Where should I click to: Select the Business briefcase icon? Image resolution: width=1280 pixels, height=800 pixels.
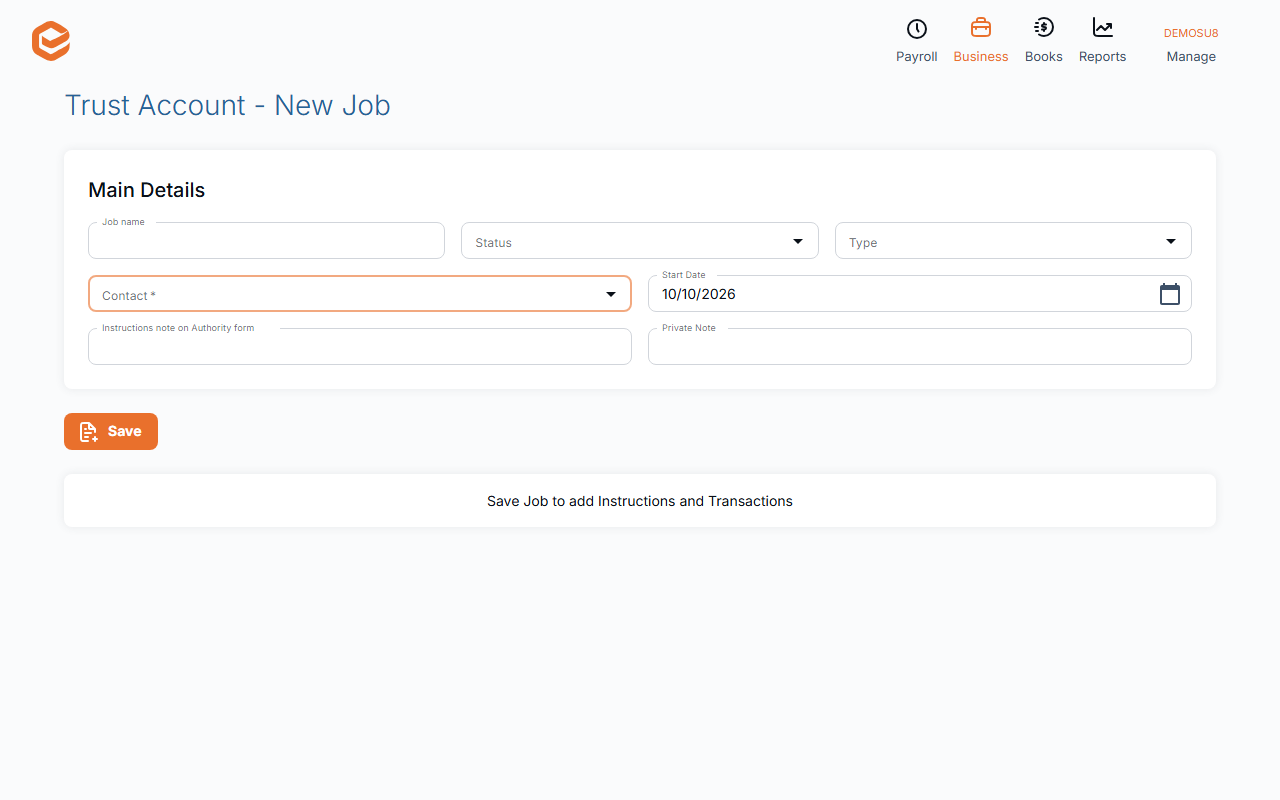[x=981, y=28]
